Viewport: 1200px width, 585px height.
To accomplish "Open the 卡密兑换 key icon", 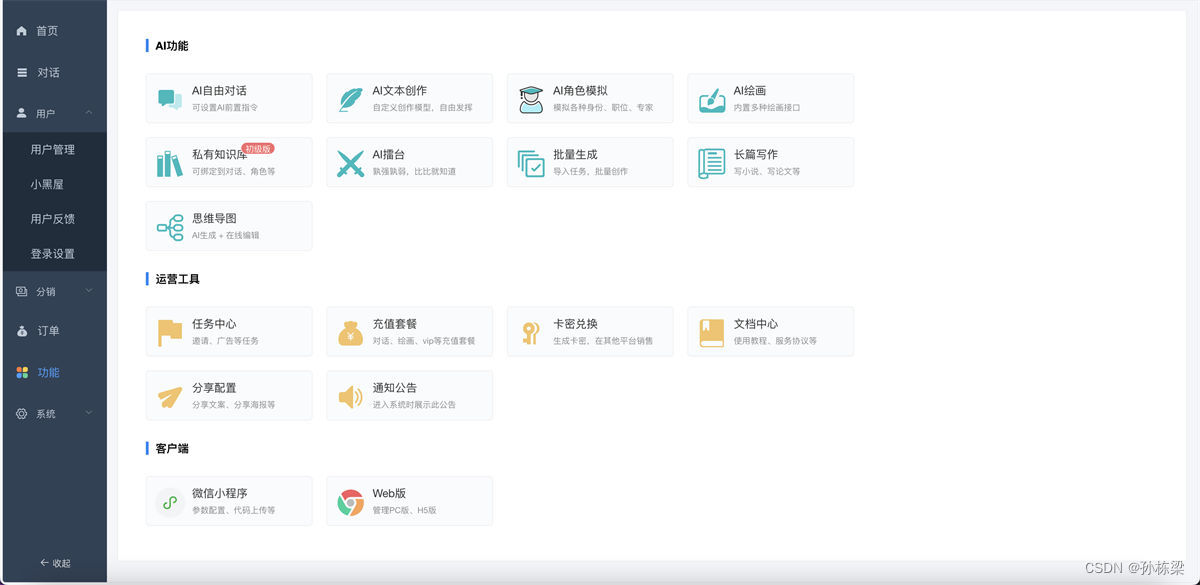I will (531, 332).
